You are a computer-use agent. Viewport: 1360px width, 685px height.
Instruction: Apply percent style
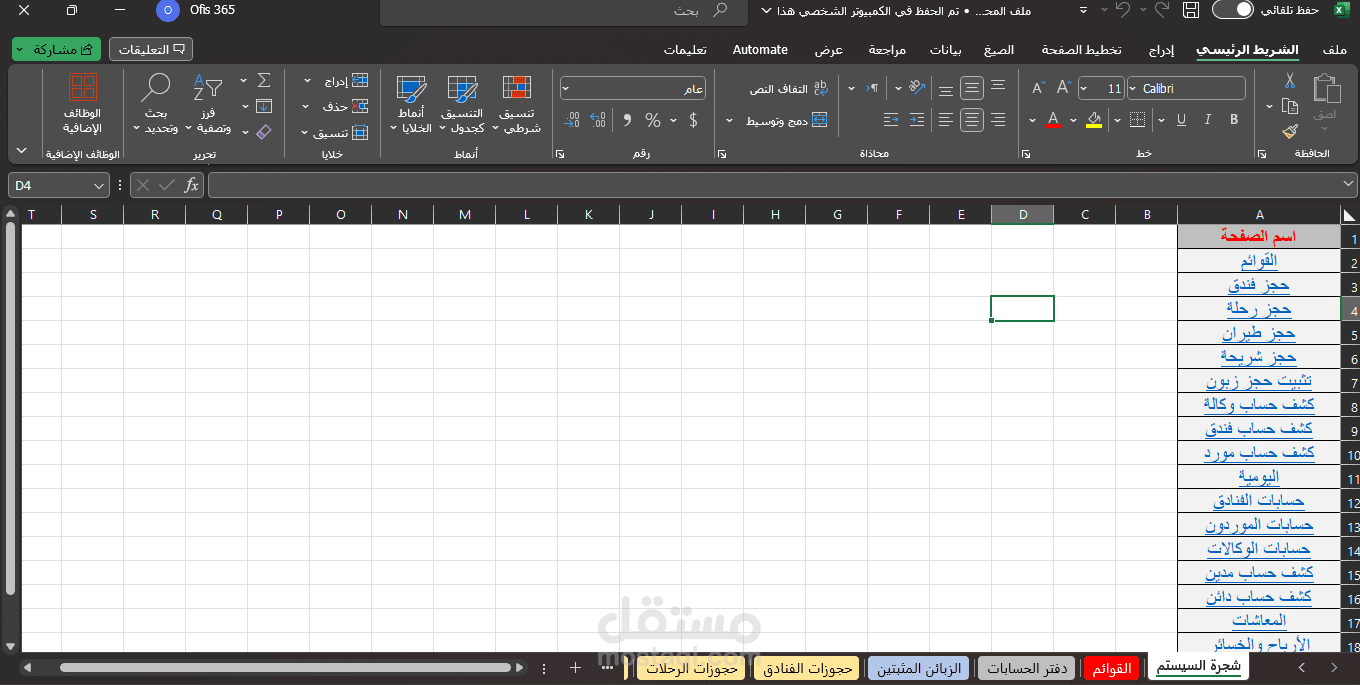(x=653, y=120)
